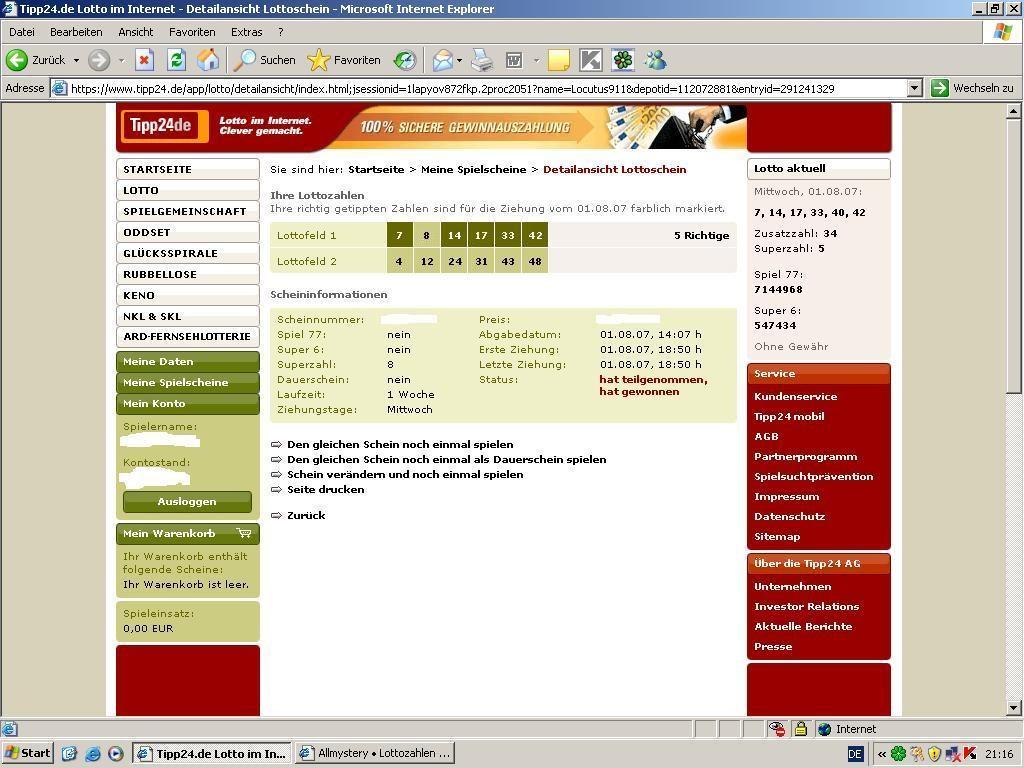The image size is (1024, 768).
Task: Click the Tipp24de logo
Action: tap(164, 125)
